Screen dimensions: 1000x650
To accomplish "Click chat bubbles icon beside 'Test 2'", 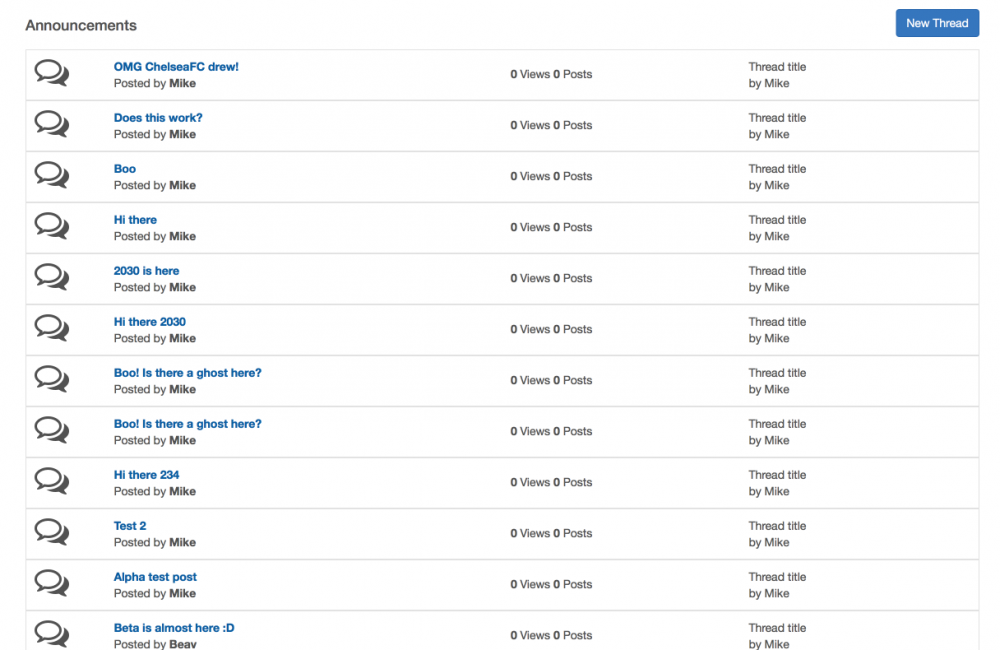I will 52,532.
